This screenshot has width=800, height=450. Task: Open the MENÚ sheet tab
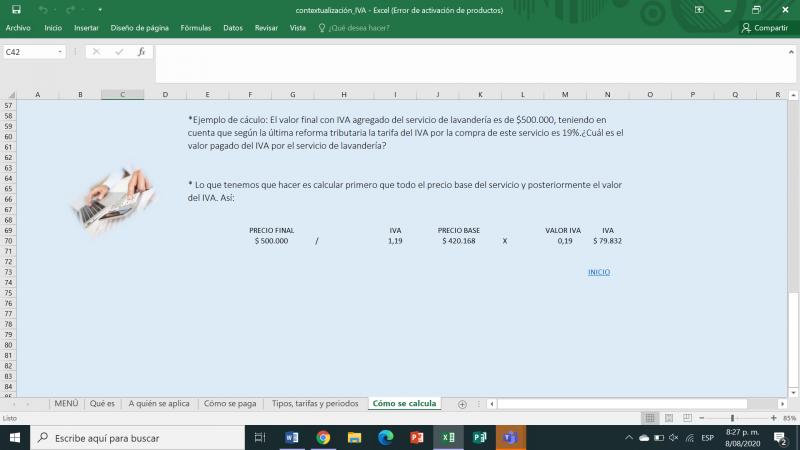pos(66,403)
